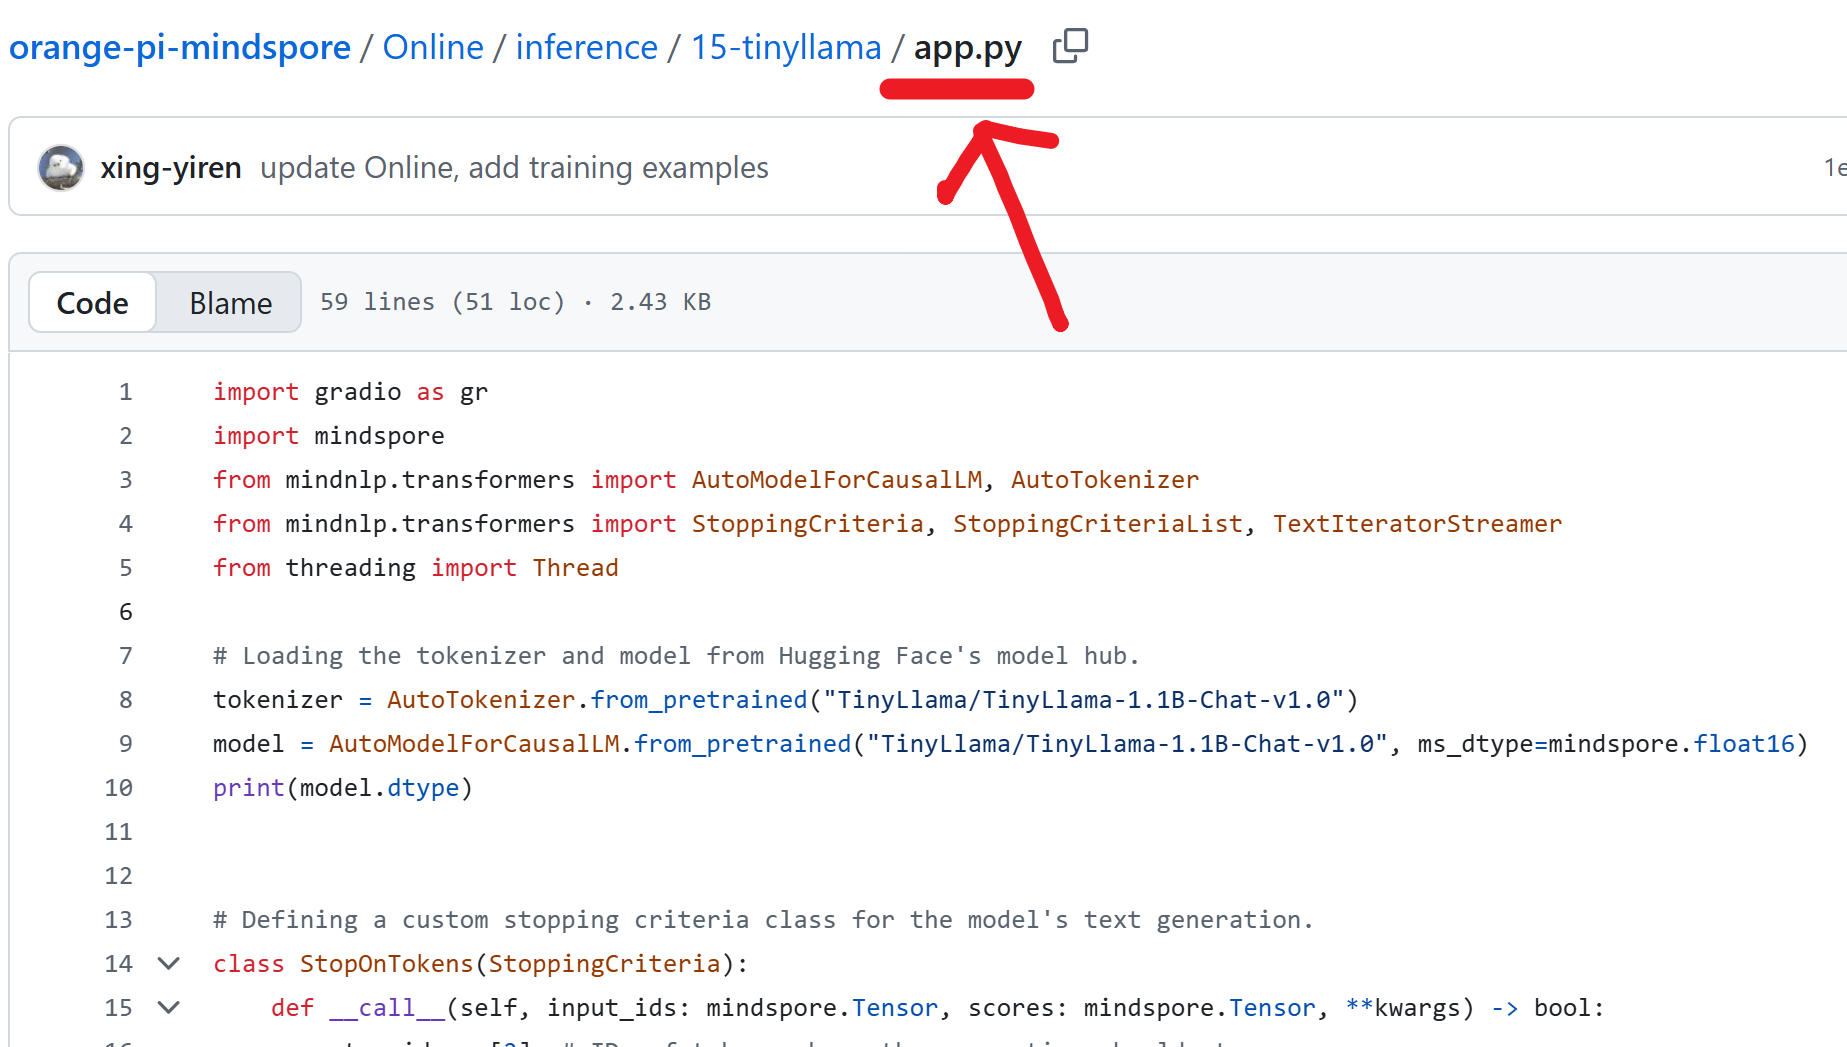This screenshot has width=1847, height=1047.
Task: Select line number 4
Action: 125,524
